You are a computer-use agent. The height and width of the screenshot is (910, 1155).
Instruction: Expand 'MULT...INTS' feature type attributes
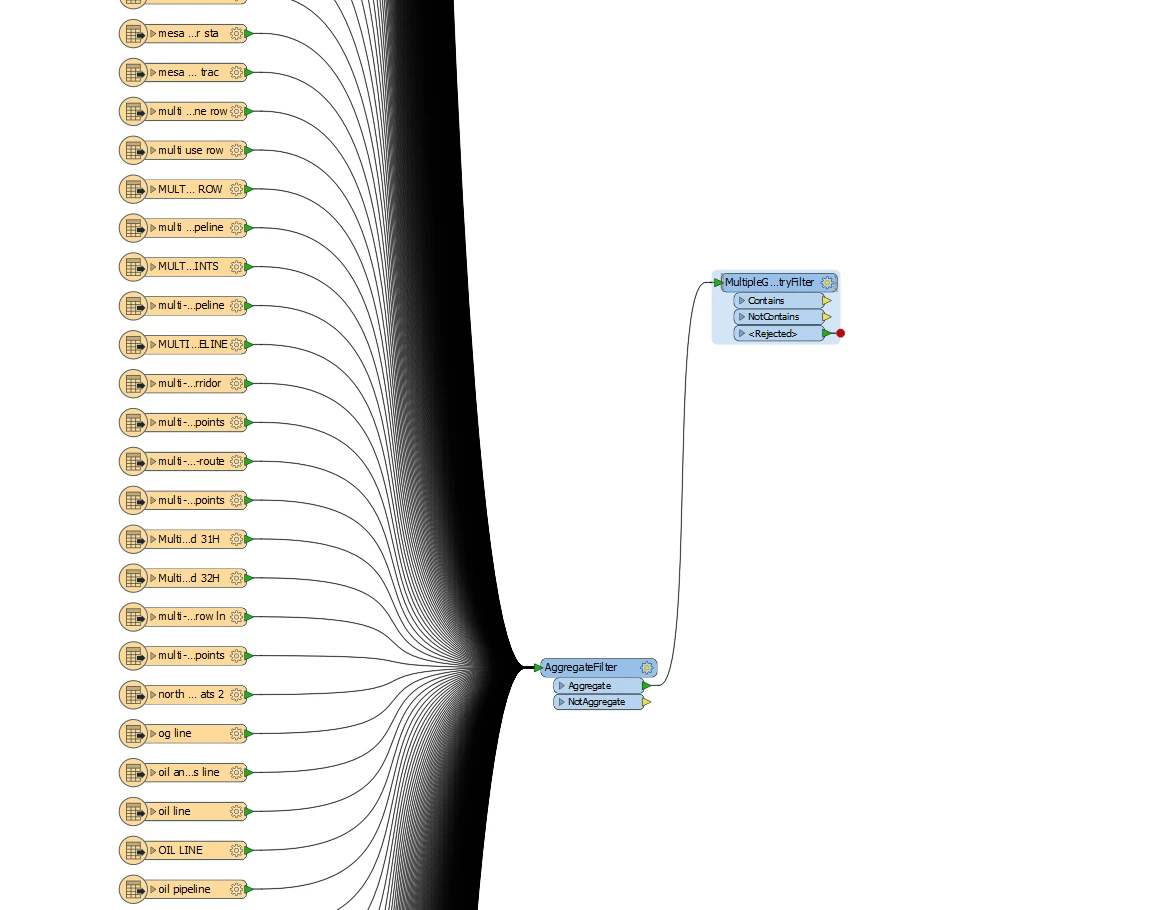pos(153,267)
